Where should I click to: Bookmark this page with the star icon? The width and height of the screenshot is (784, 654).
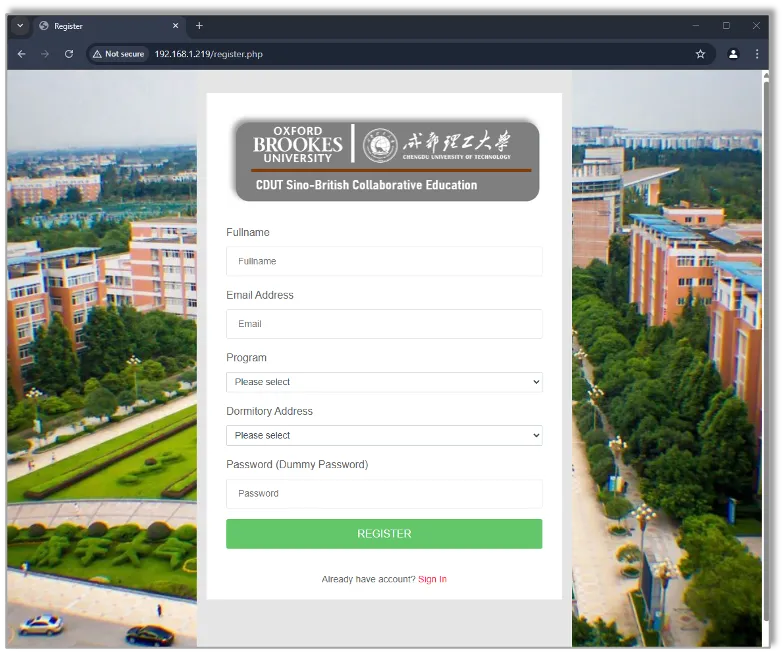(x=700, y=54)
